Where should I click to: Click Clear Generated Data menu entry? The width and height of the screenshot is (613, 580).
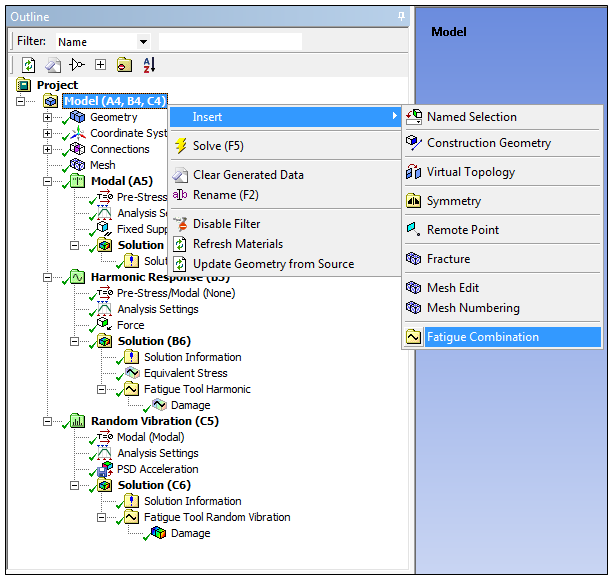point(247,175)
